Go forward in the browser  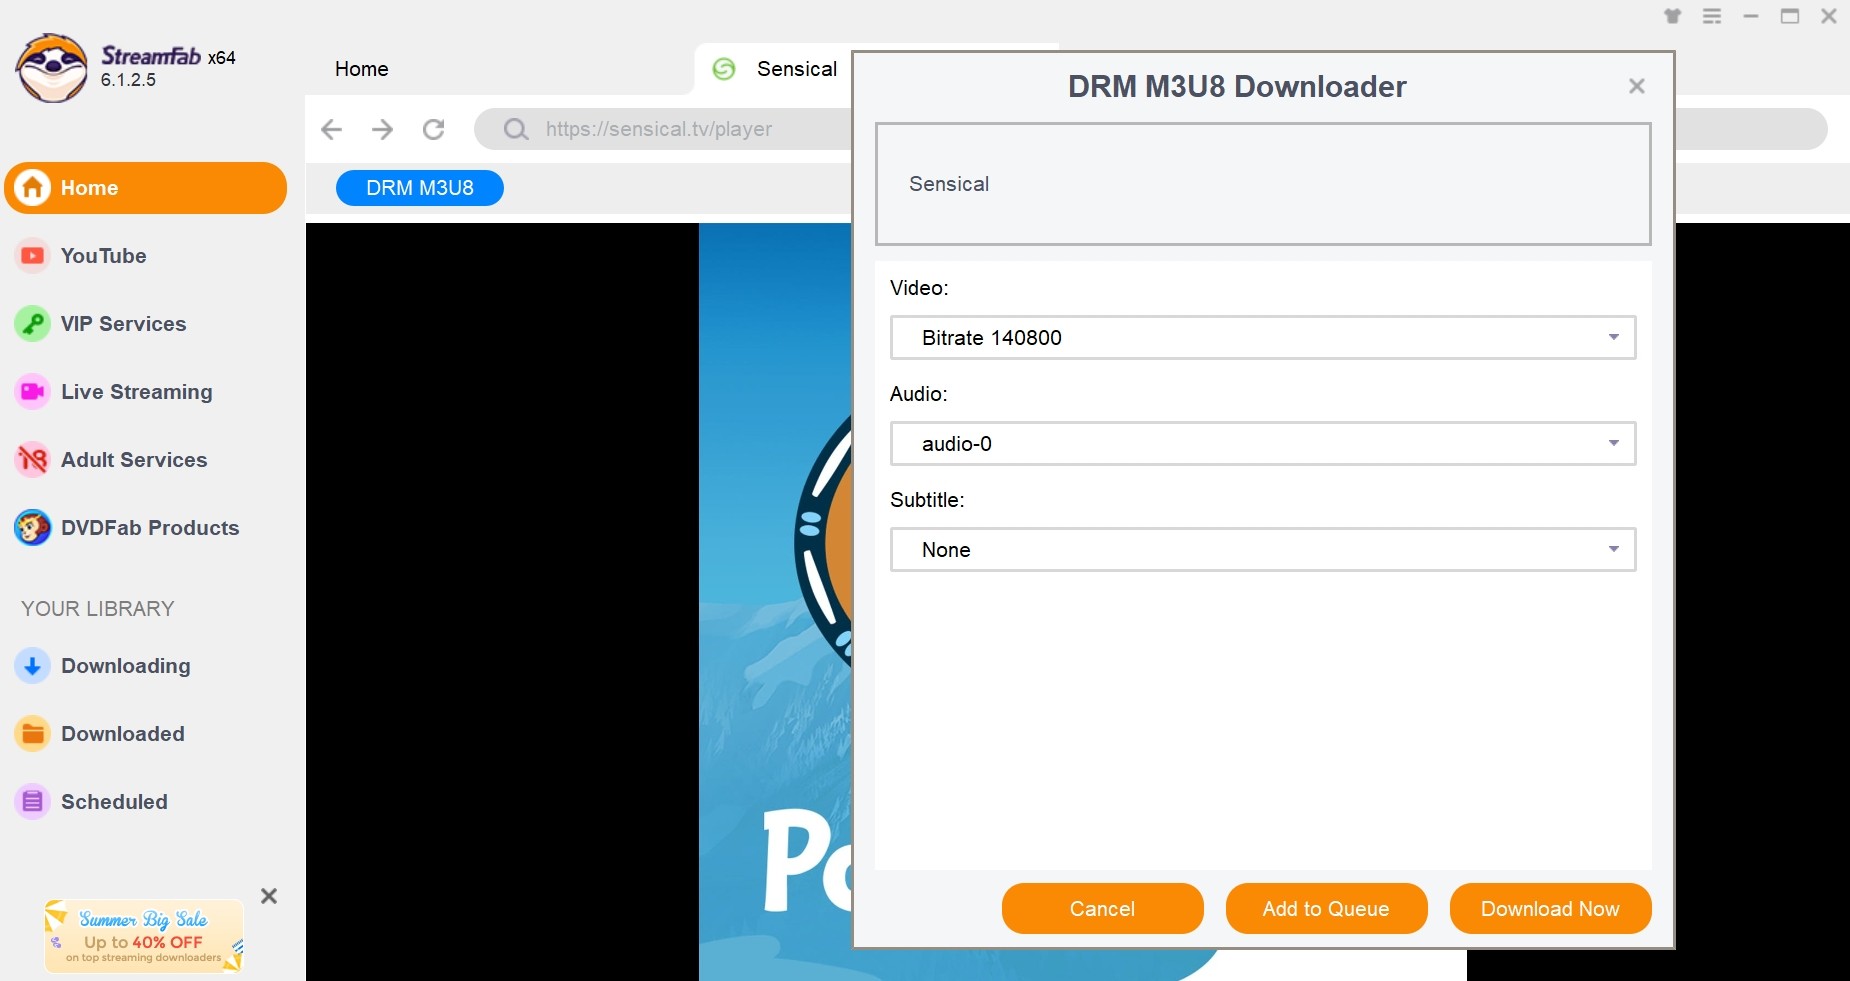[382, 129]
